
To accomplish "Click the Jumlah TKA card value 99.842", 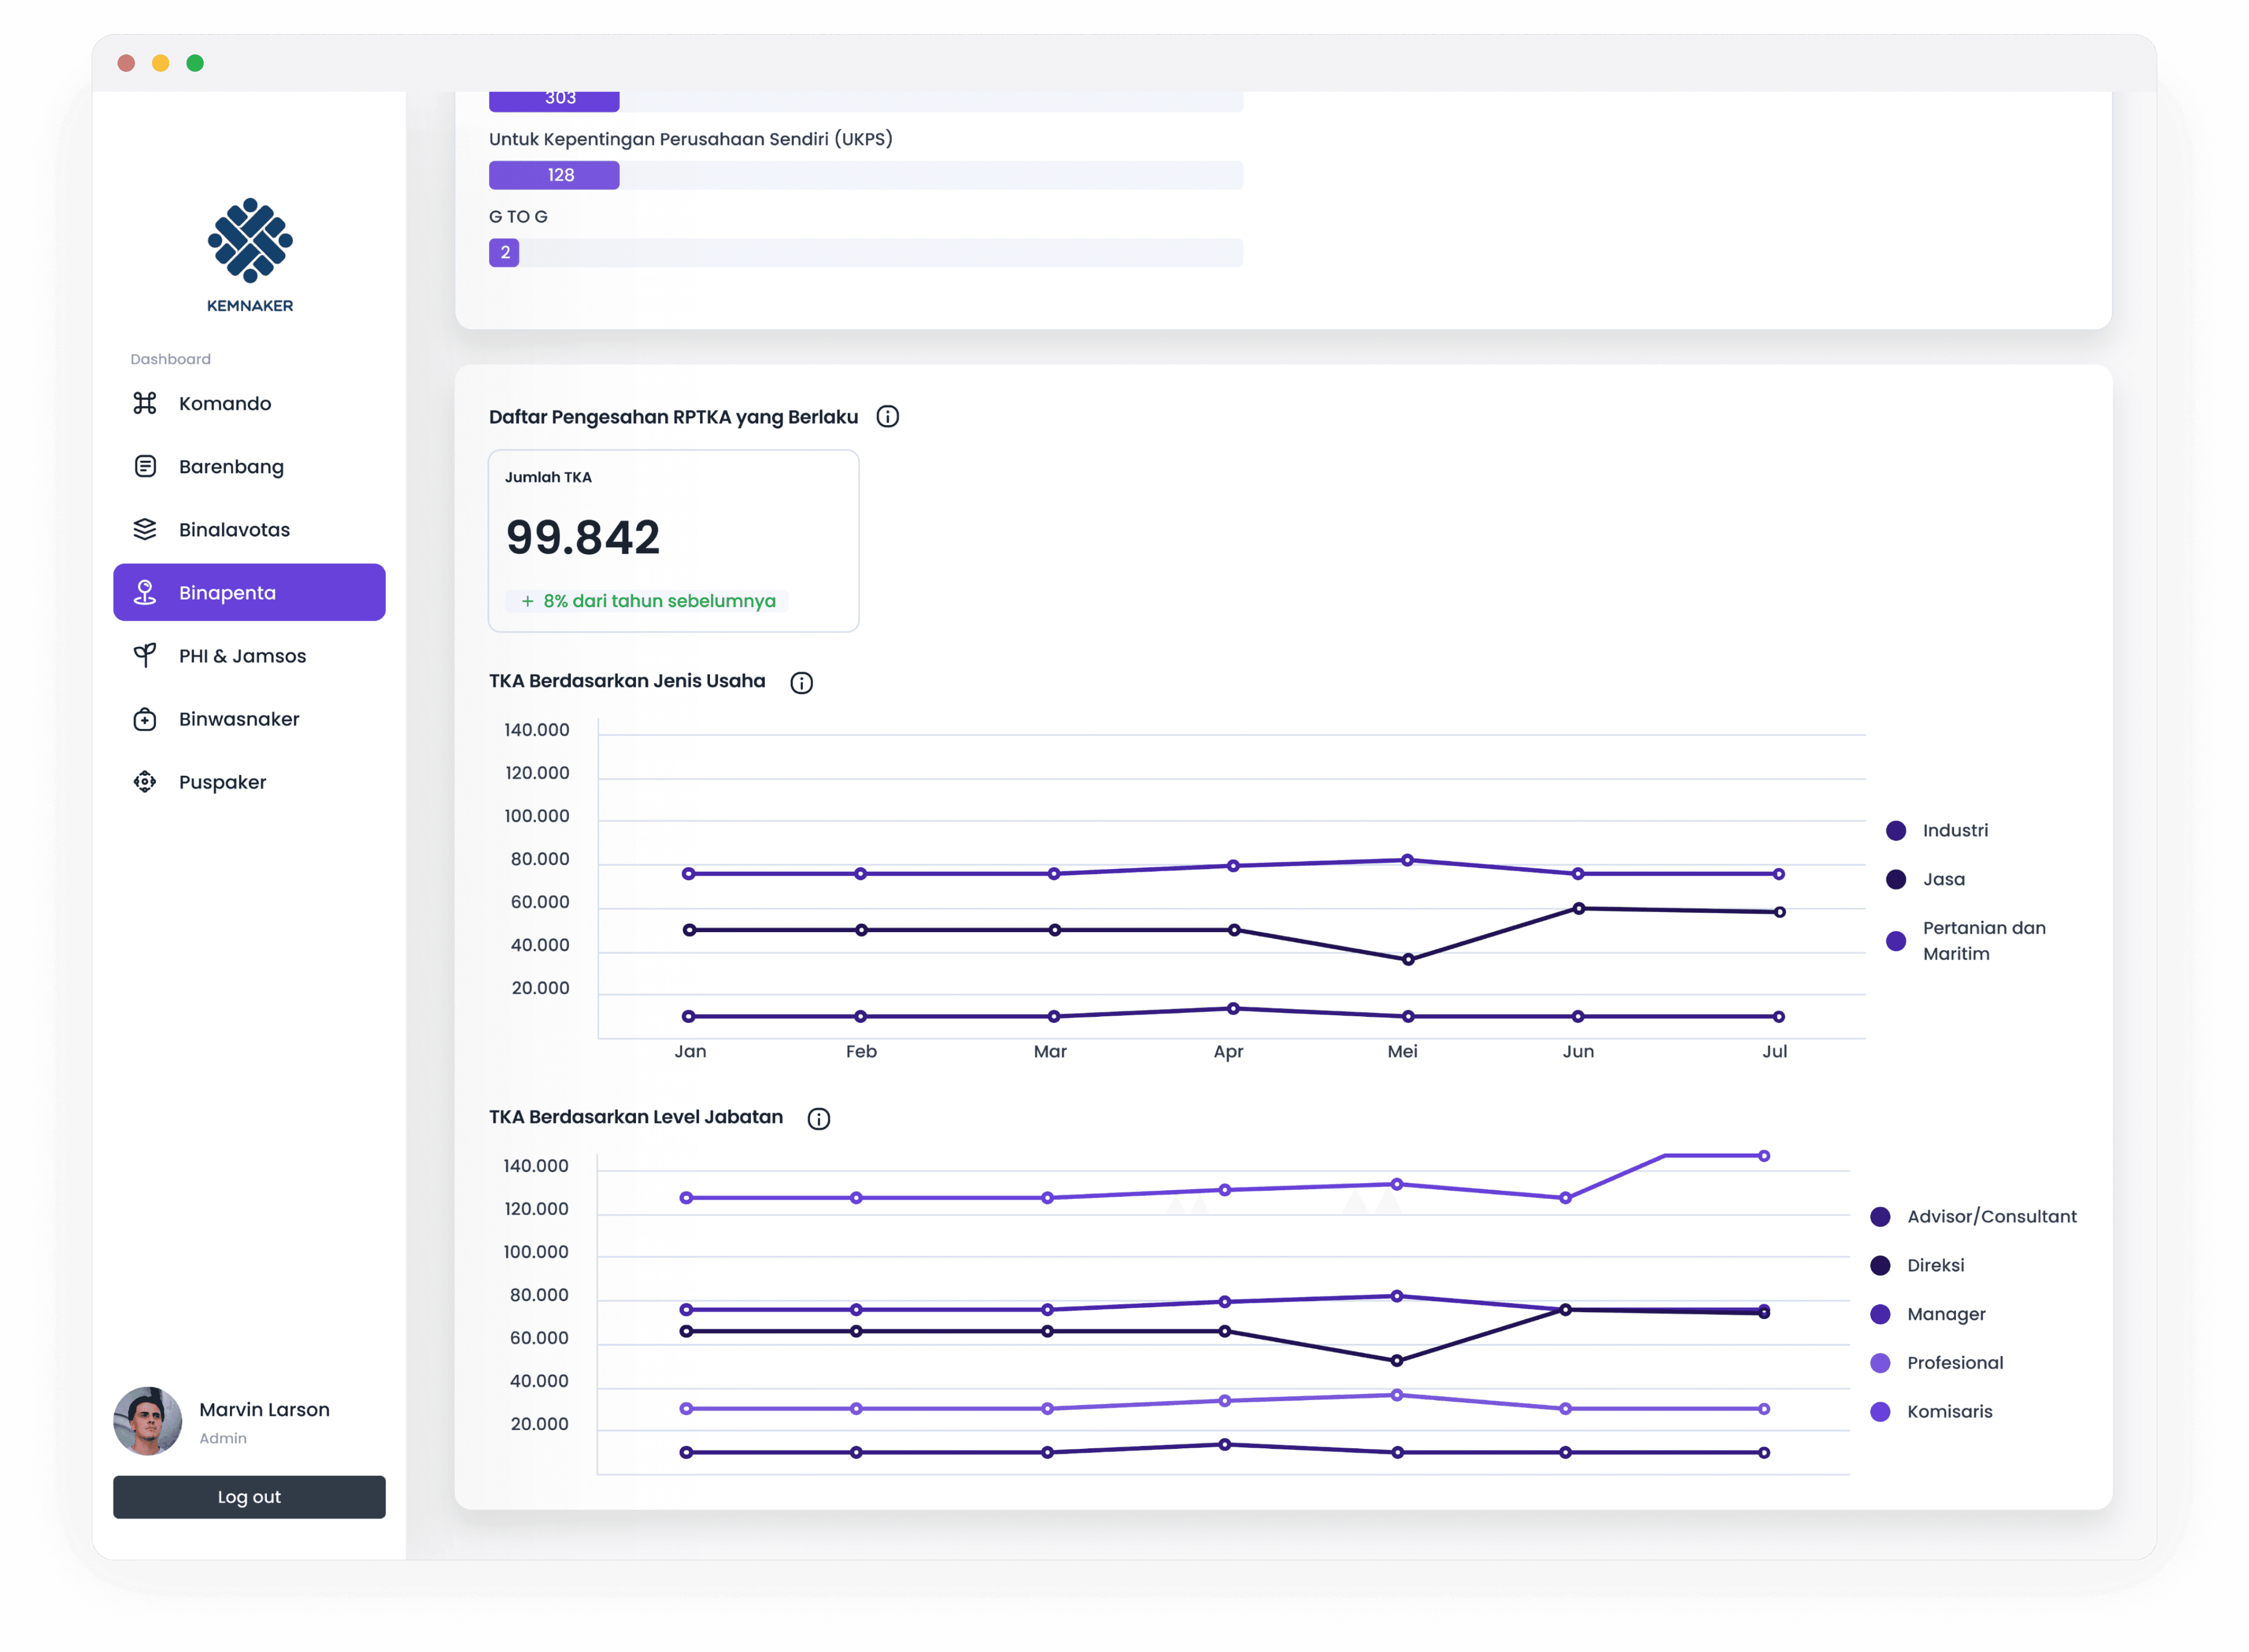I will pos(583,537).
